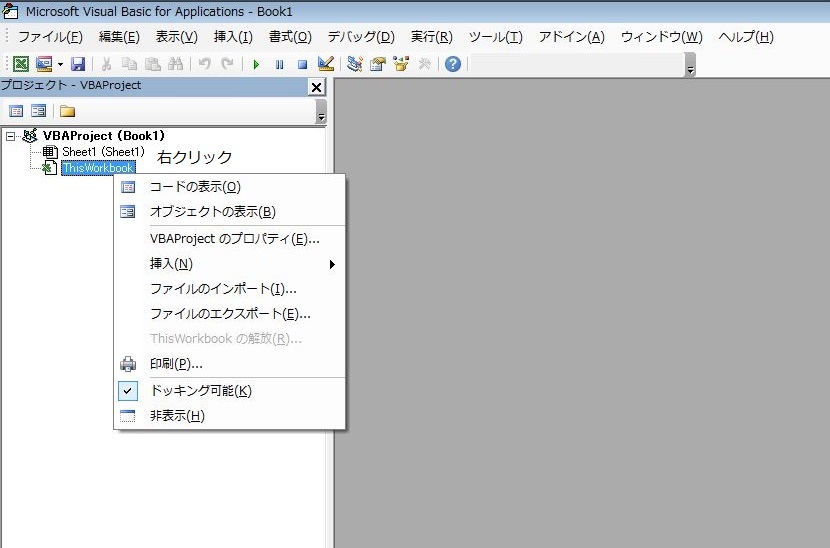This screenshot has height=548, width=830.
Task: Open Find with the binoculars icon
Action: [x=175, y=64]
